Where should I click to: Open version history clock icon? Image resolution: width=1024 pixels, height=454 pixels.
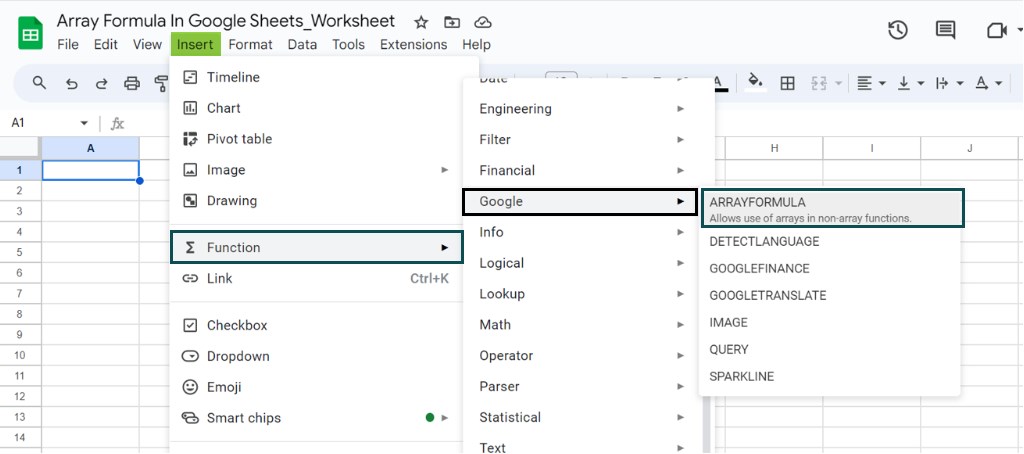tap(898, 30)
